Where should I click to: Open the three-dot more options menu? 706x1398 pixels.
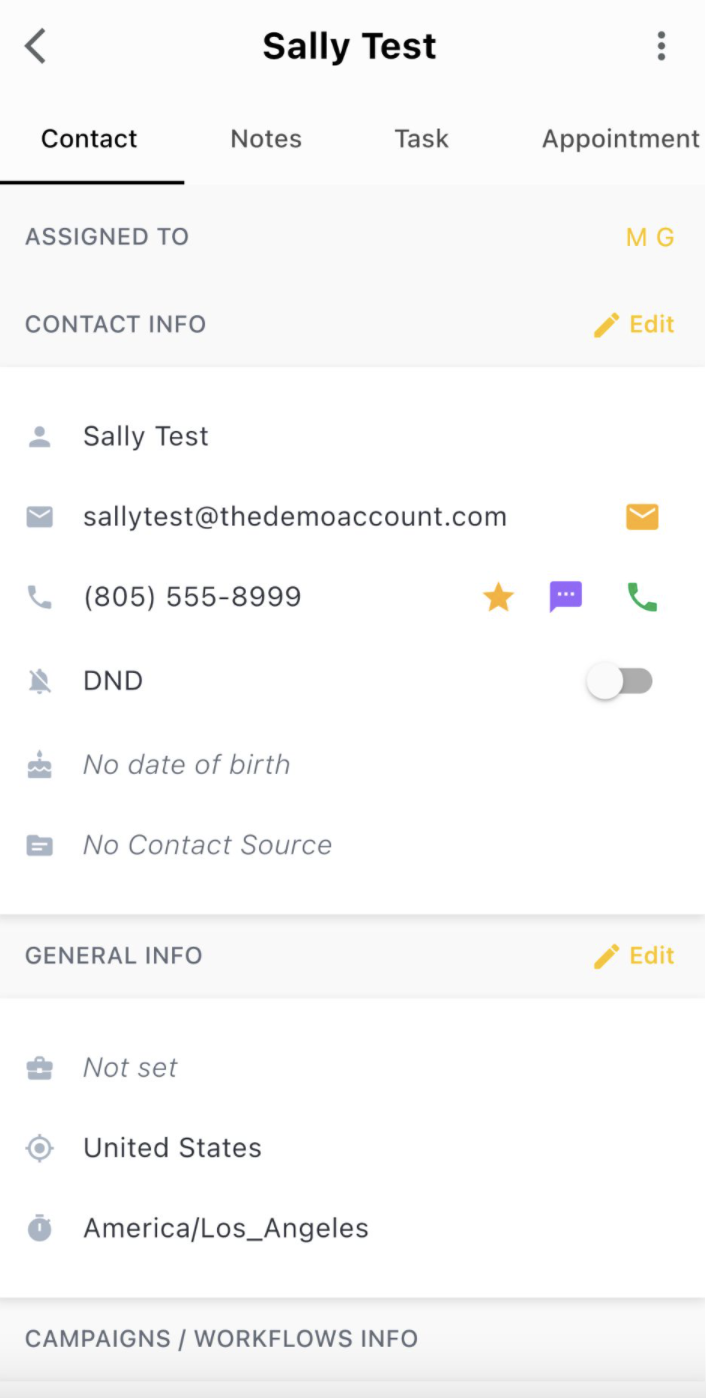(661, 46)
